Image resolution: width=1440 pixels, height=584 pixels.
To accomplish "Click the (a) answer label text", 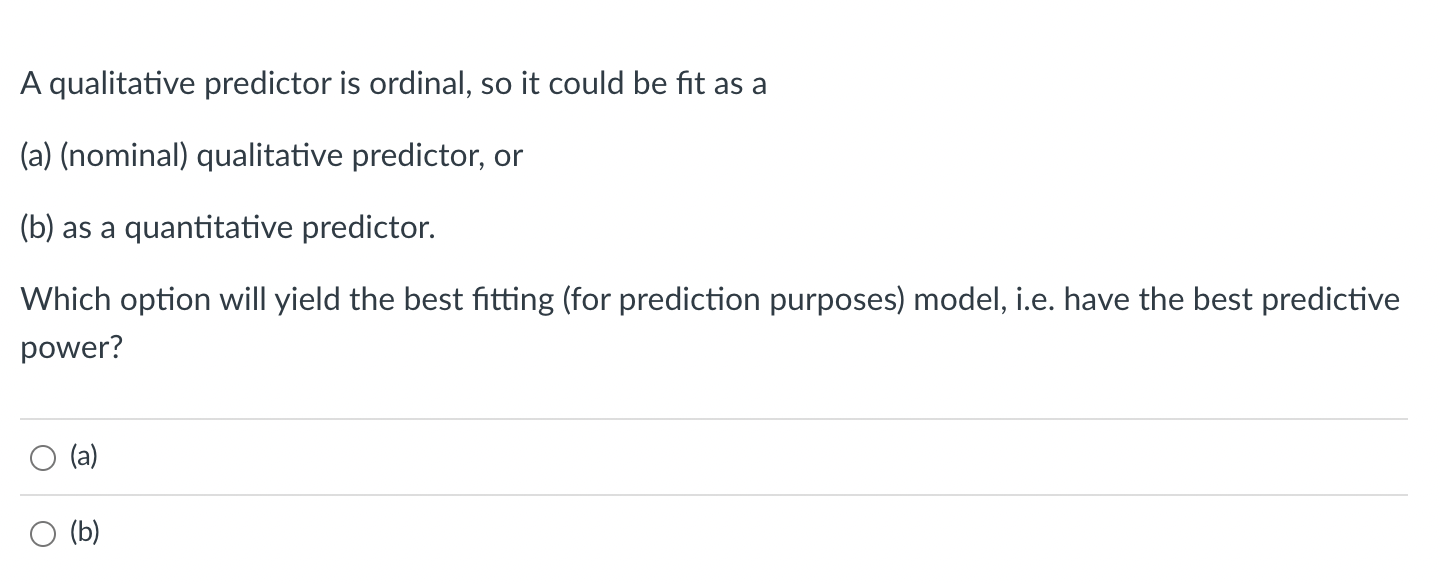I will click(82, 457).
